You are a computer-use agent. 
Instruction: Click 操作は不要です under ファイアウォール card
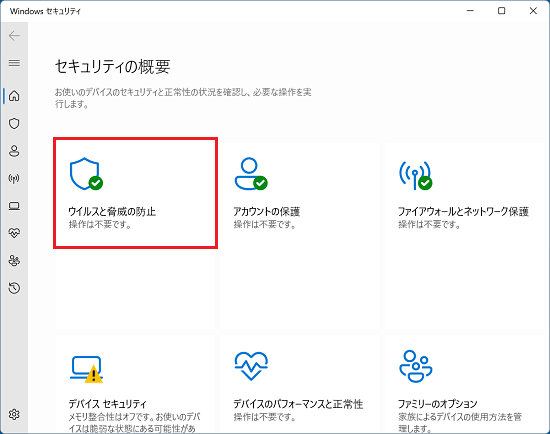(429, 224)
